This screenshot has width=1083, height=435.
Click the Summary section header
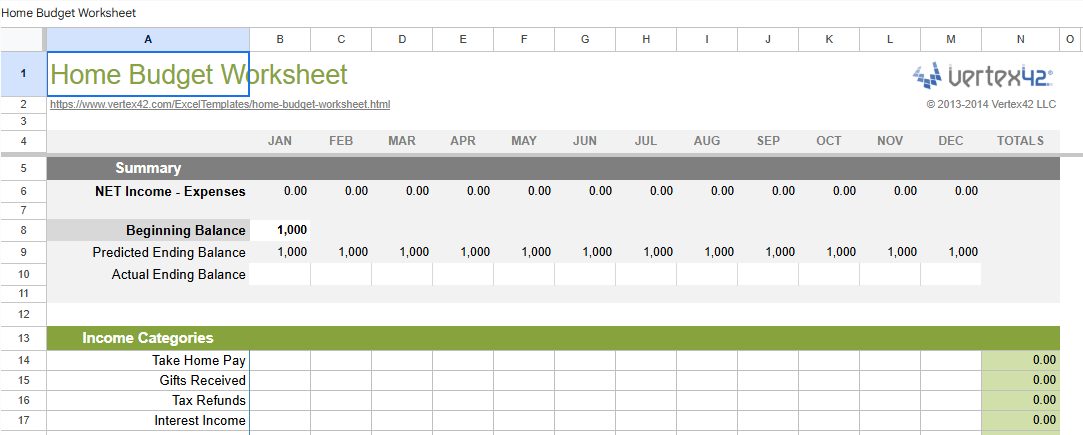click(148, 168)
